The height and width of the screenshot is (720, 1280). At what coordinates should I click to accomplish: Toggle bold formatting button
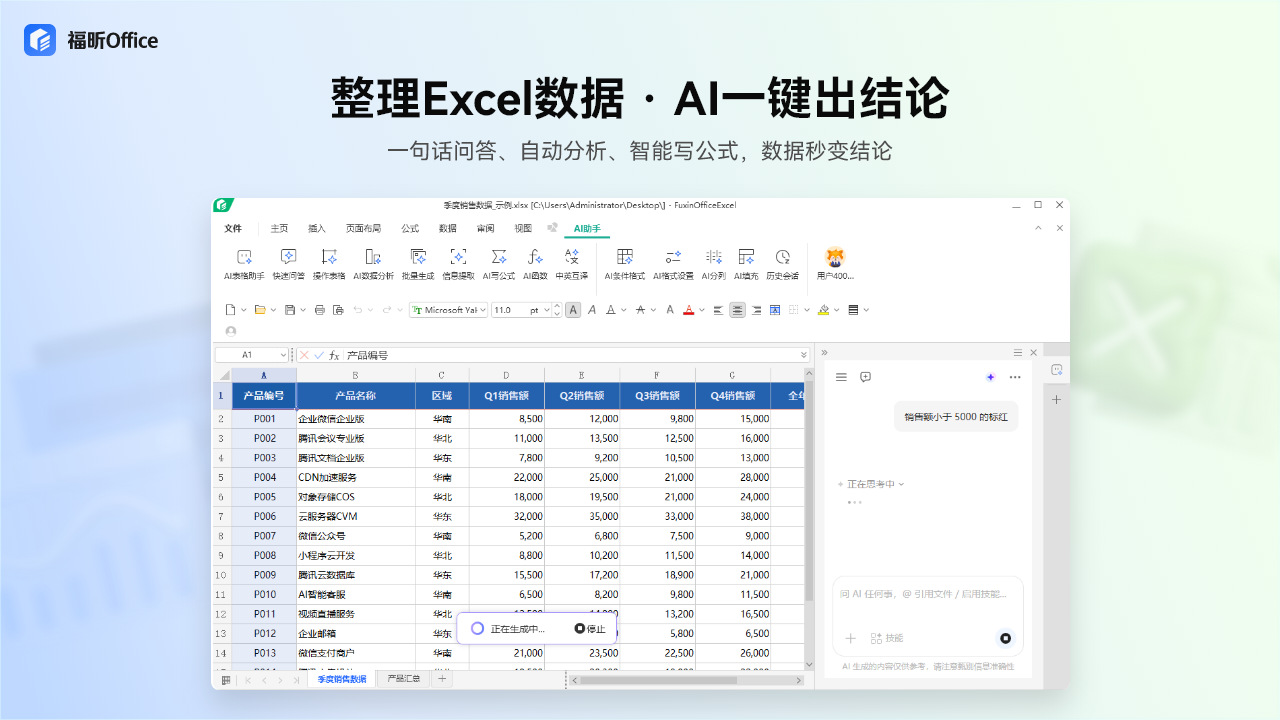tap(573, 310)
